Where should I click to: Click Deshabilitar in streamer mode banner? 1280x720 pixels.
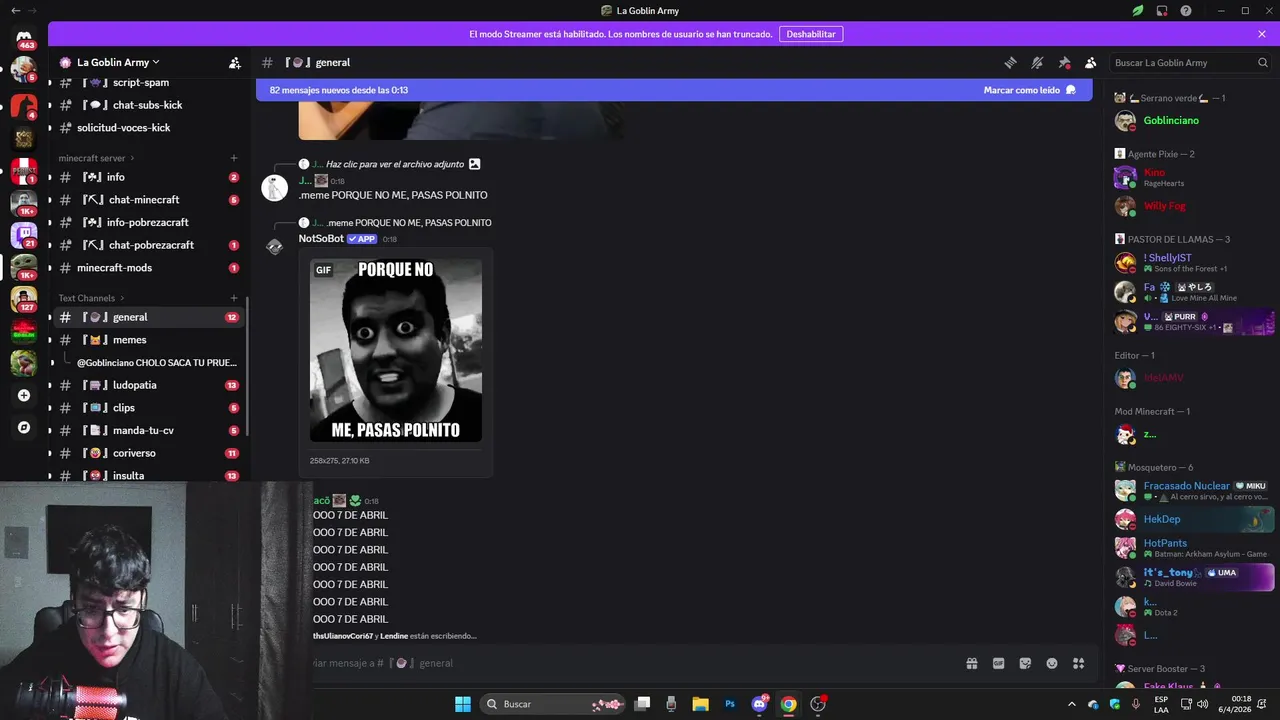[x=811, y=34]
